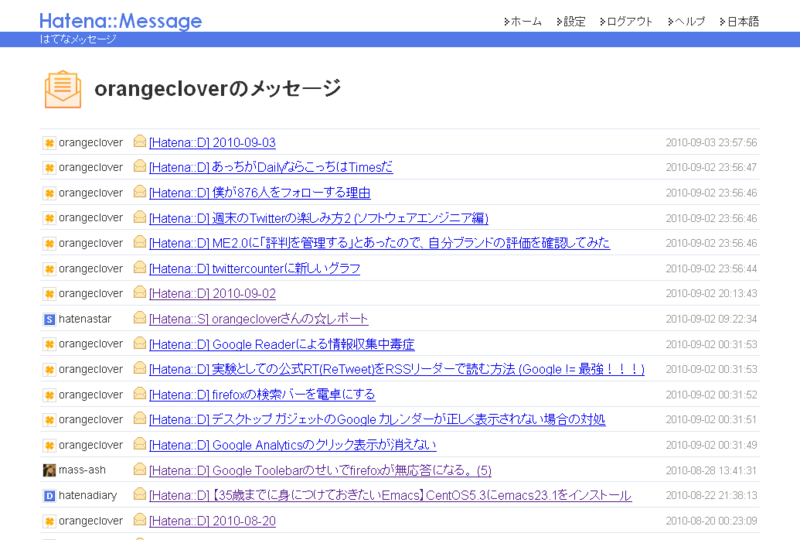Screen dimensions: 800x540
Task: Click sender name hatenastar
Action: click(85, 318)
